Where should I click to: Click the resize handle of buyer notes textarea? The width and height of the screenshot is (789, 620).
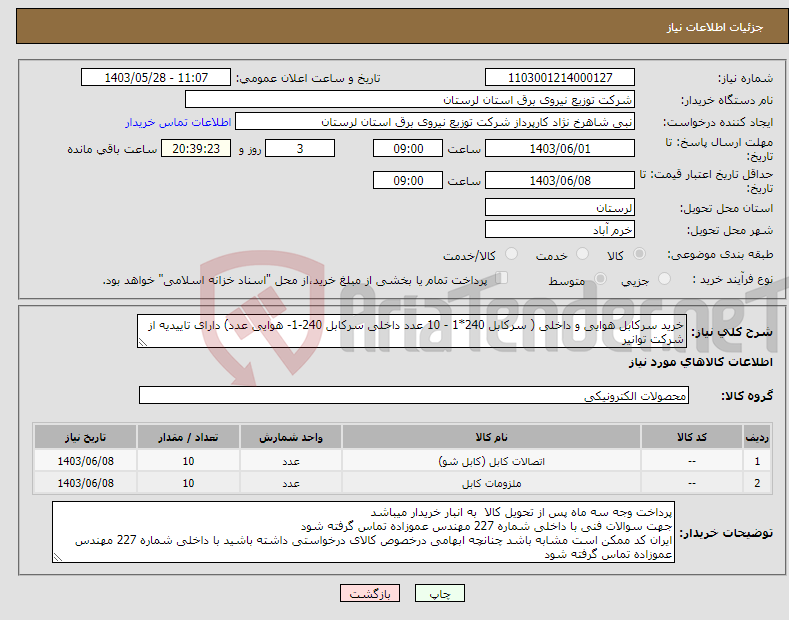click(57, 558)
